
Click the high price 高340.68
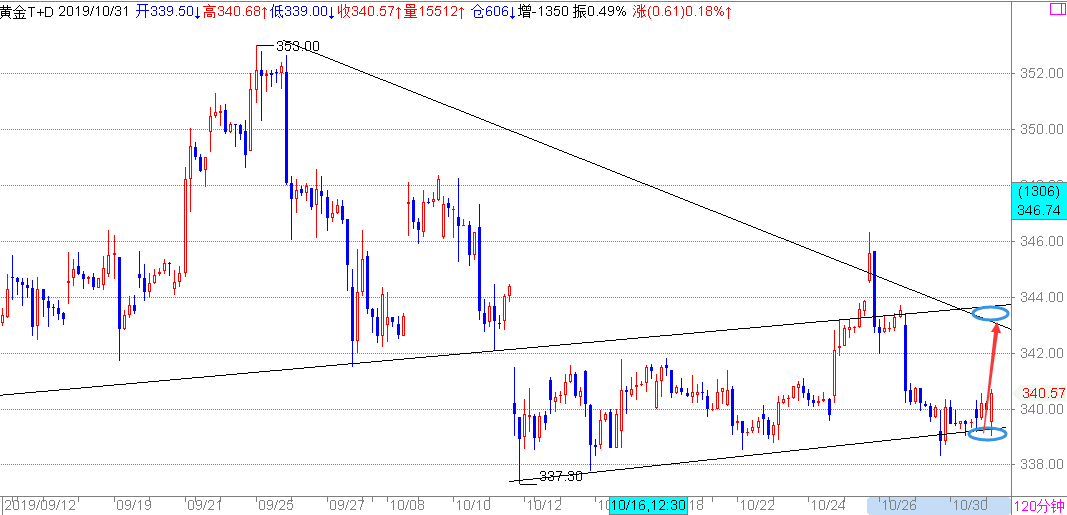point(233,12)
